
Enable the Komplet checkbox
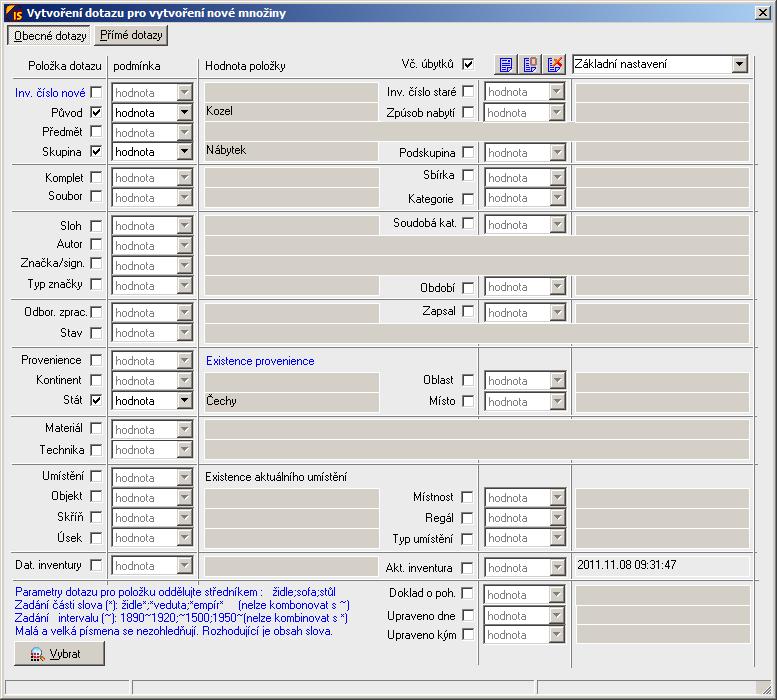(96, 177)
